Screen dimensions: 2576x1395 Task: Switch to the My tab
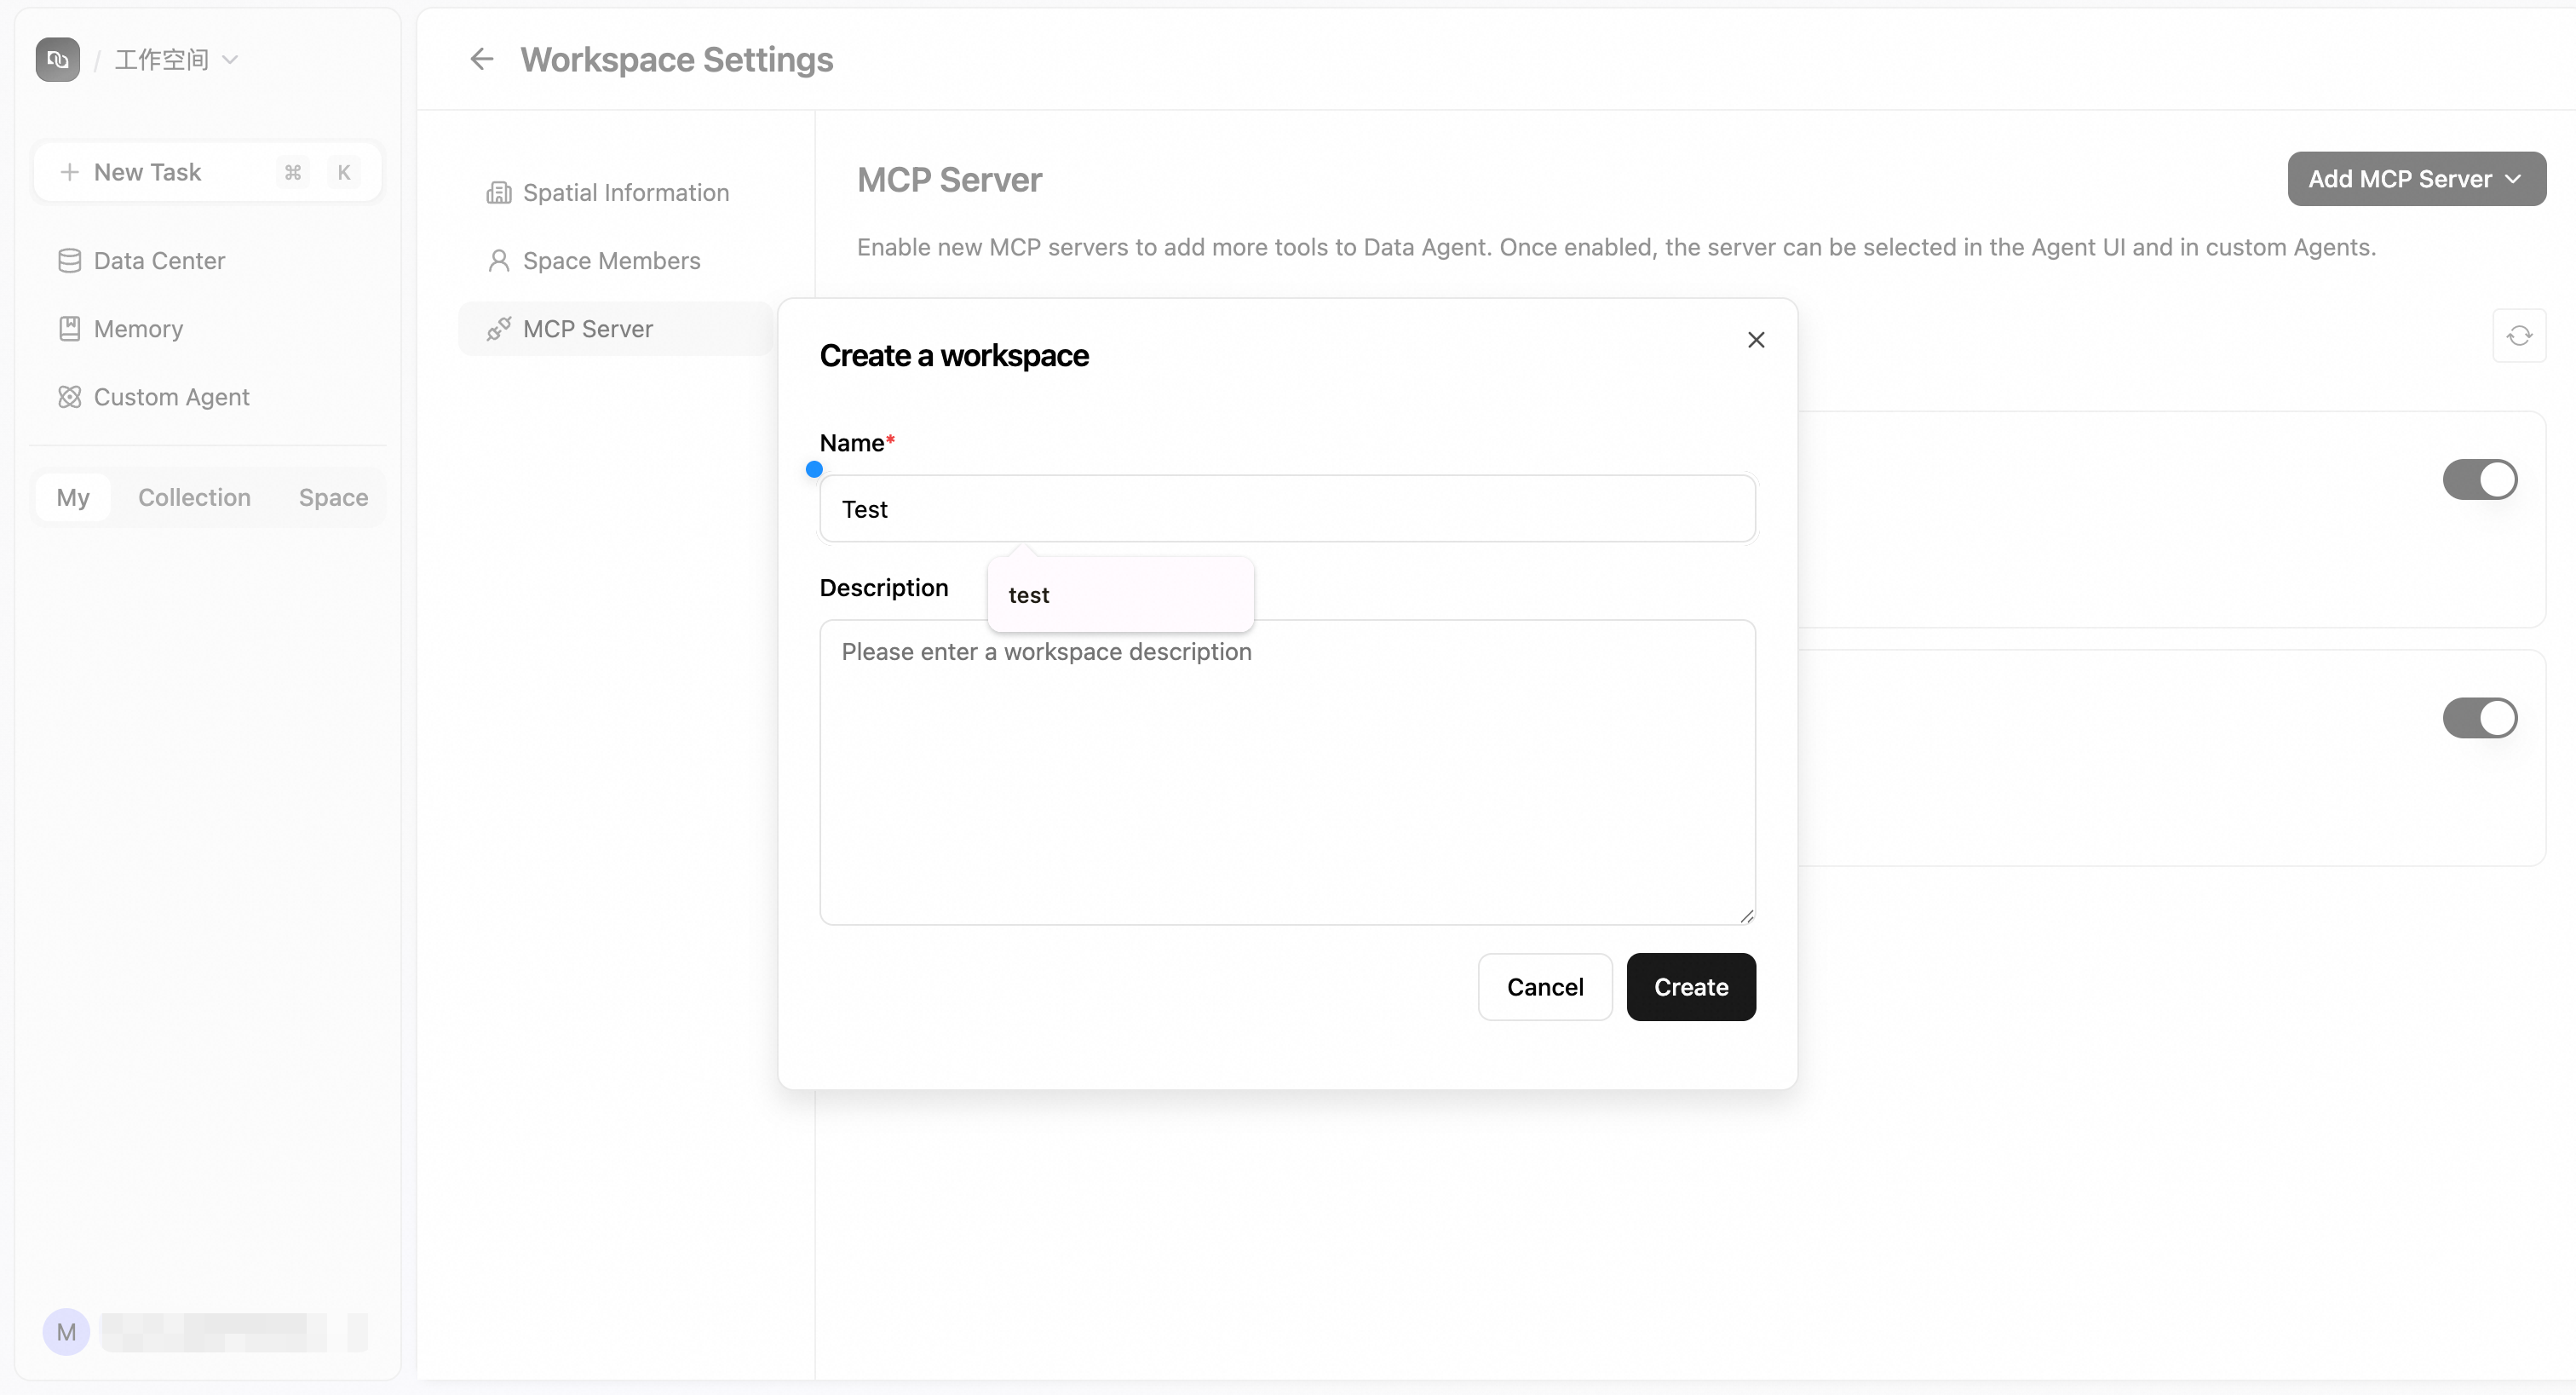pos(73,497)
